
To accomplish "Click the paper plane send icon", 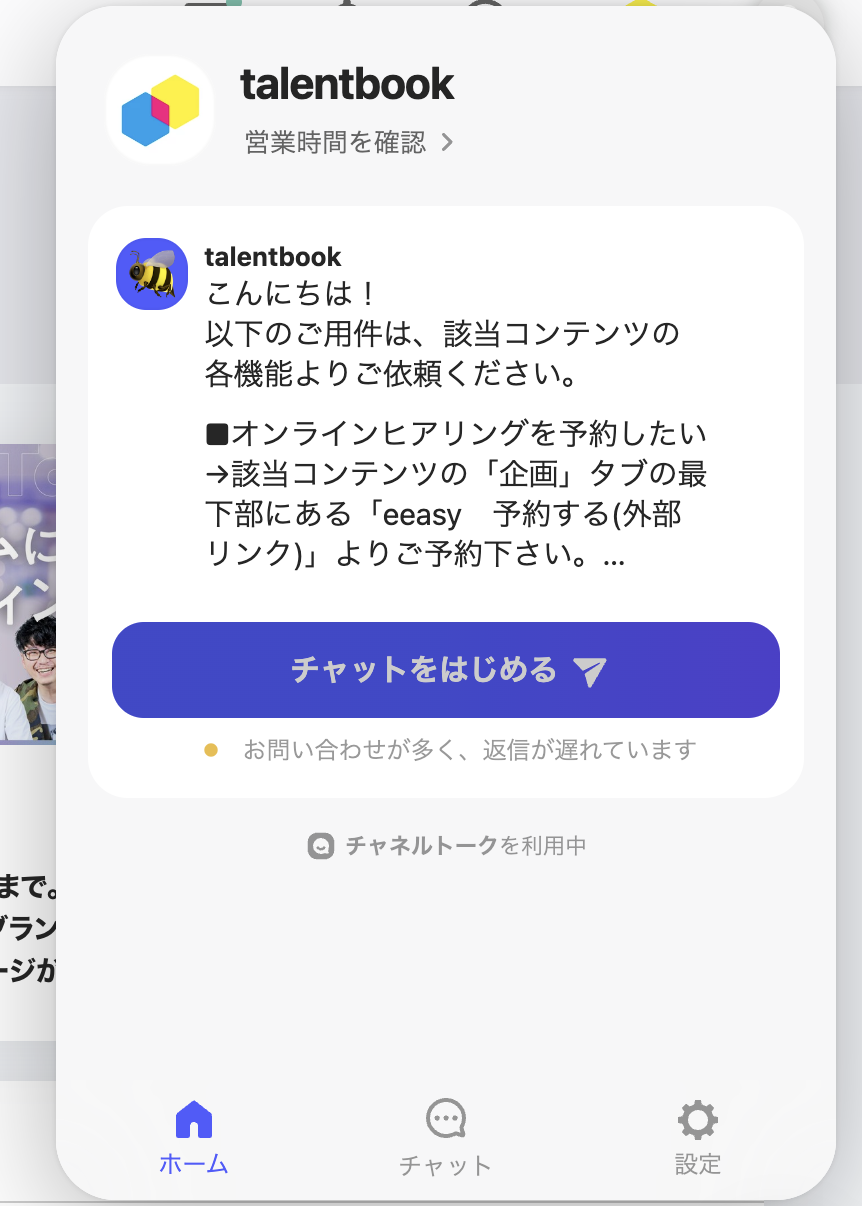I will click(x=591, y=671).
